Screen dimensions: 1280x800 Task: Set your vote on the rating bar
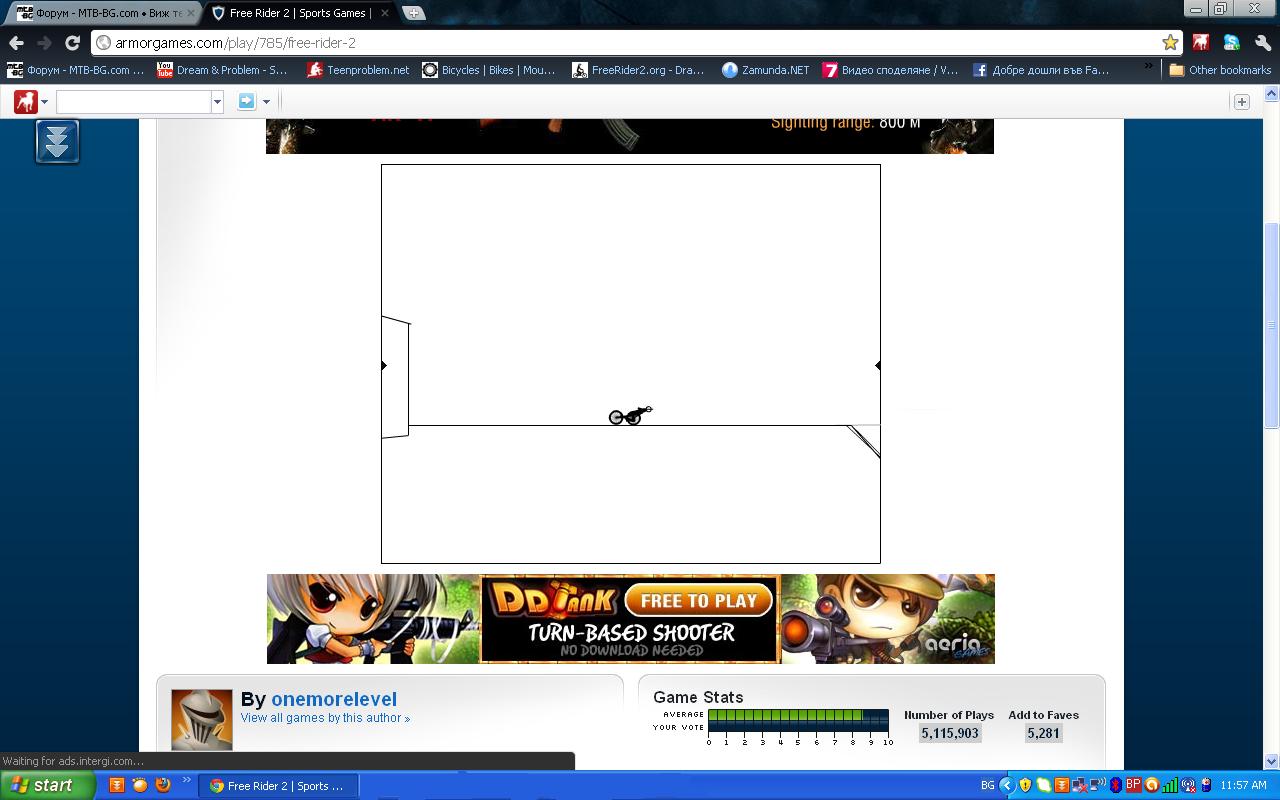(798, 727)
